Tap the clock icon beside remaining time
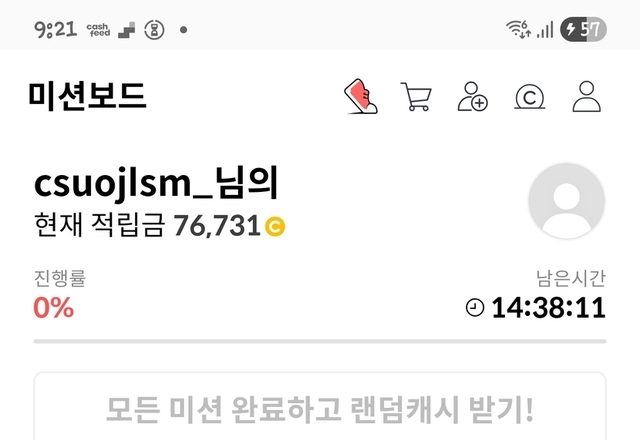The width and height of the screenshot is (640, 440). 475,307
